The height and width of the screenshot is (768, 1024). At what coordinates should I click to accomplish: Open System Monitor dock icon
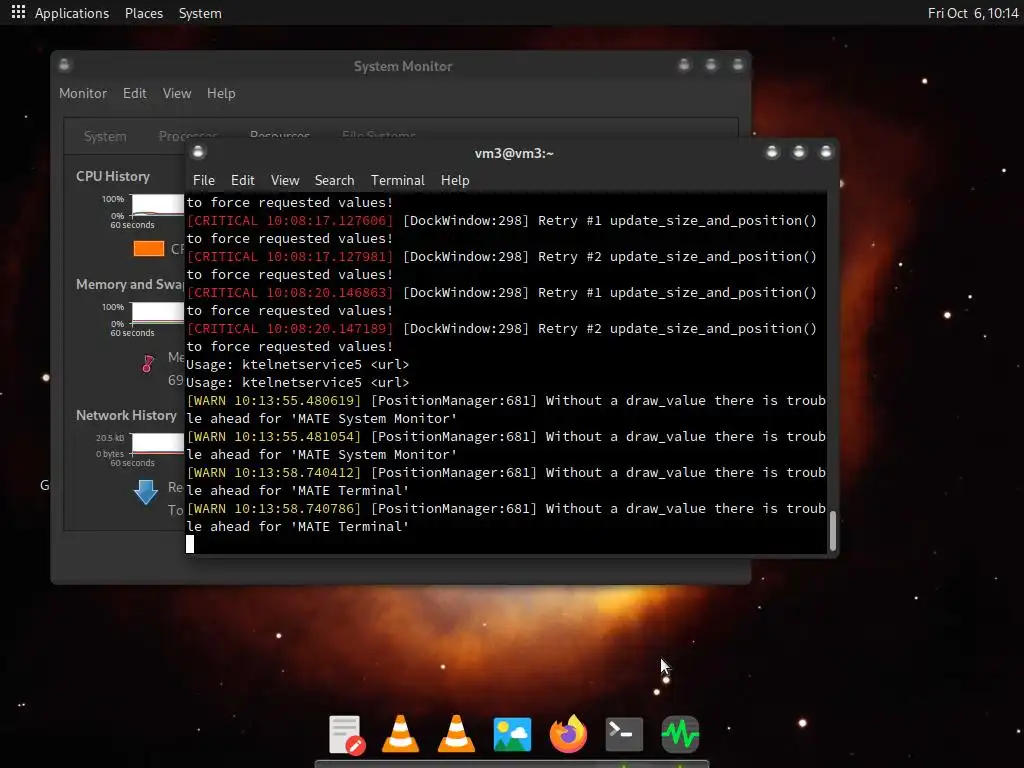click(680, 735)
